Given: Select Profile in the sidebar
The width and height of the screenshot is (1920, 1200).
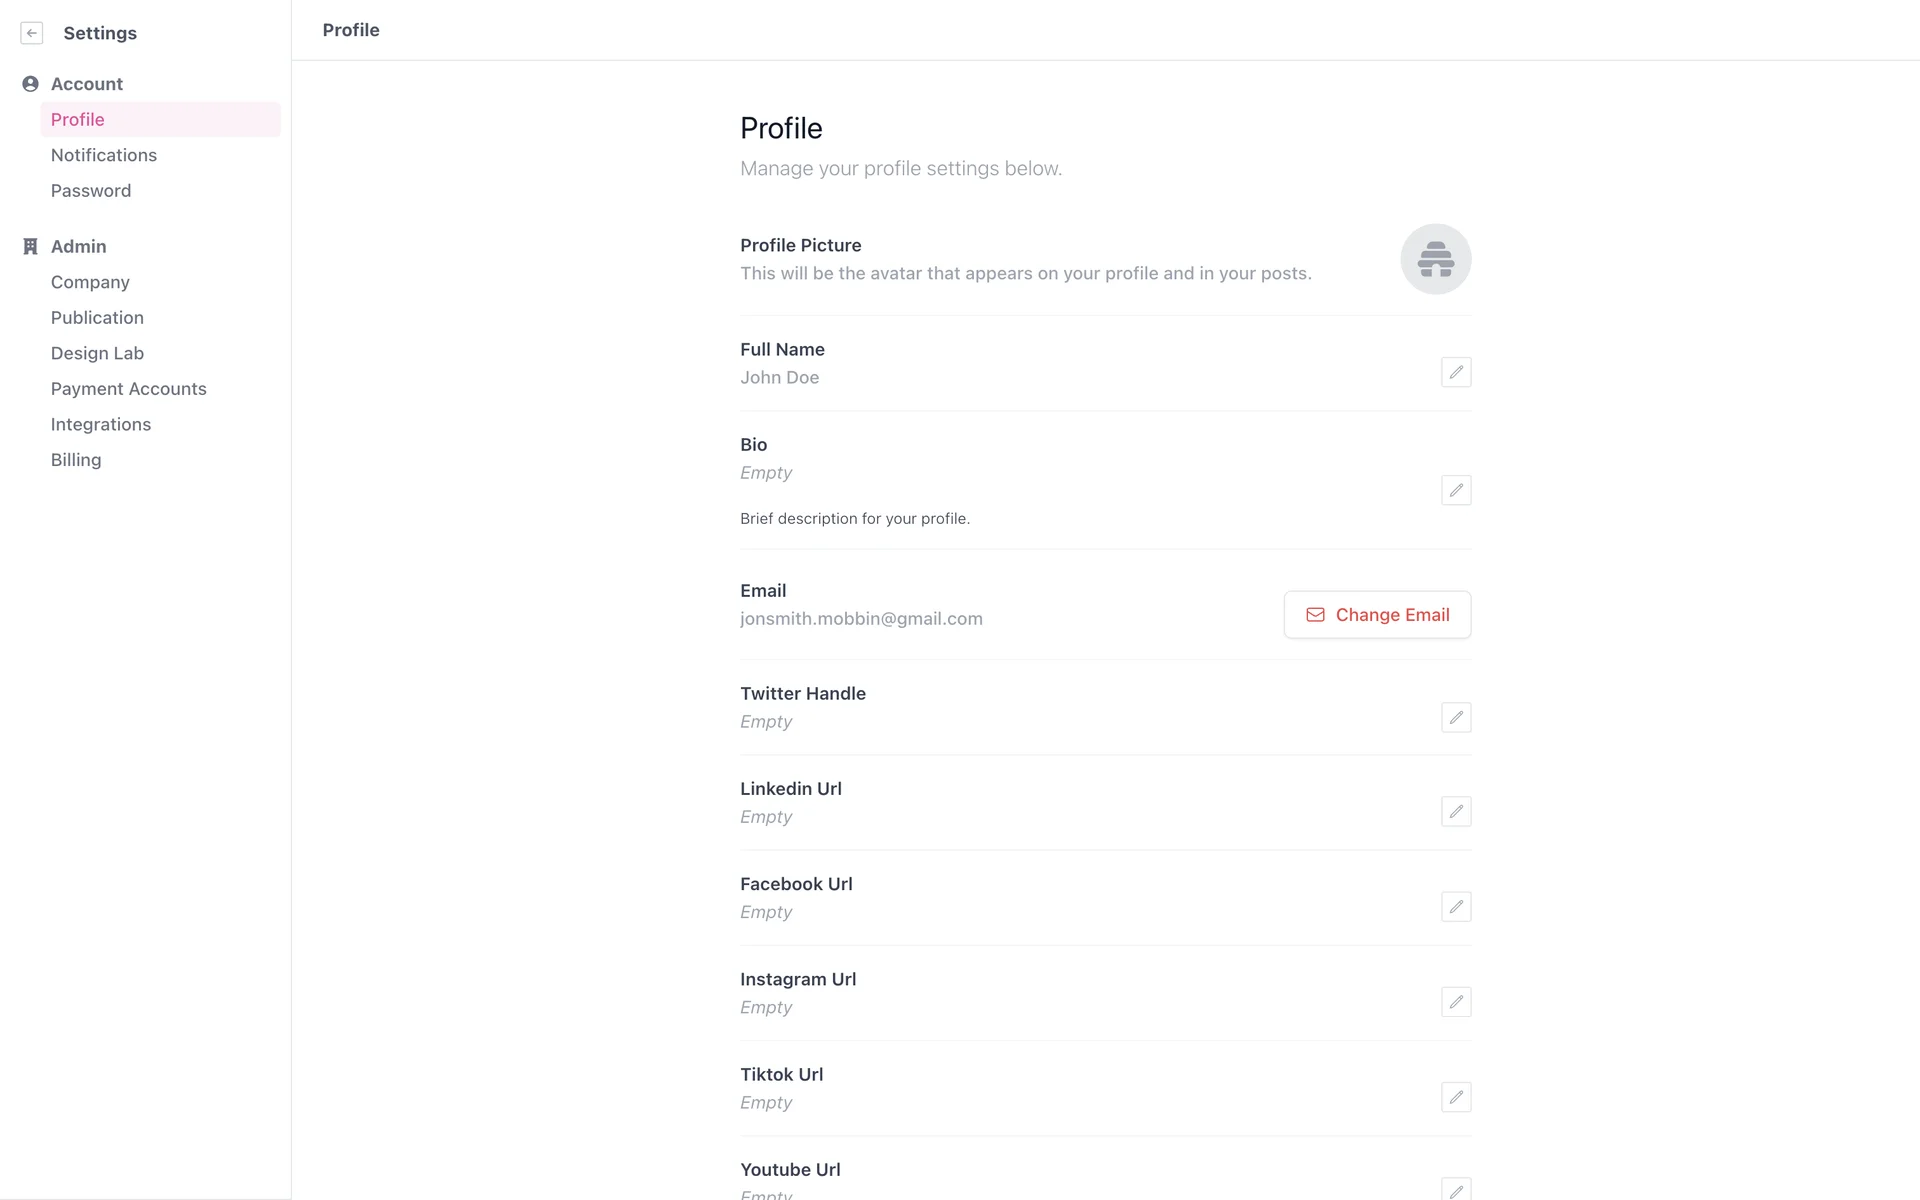Looking at the screenshot, I should pyautogui.click(x=78, y=120).
